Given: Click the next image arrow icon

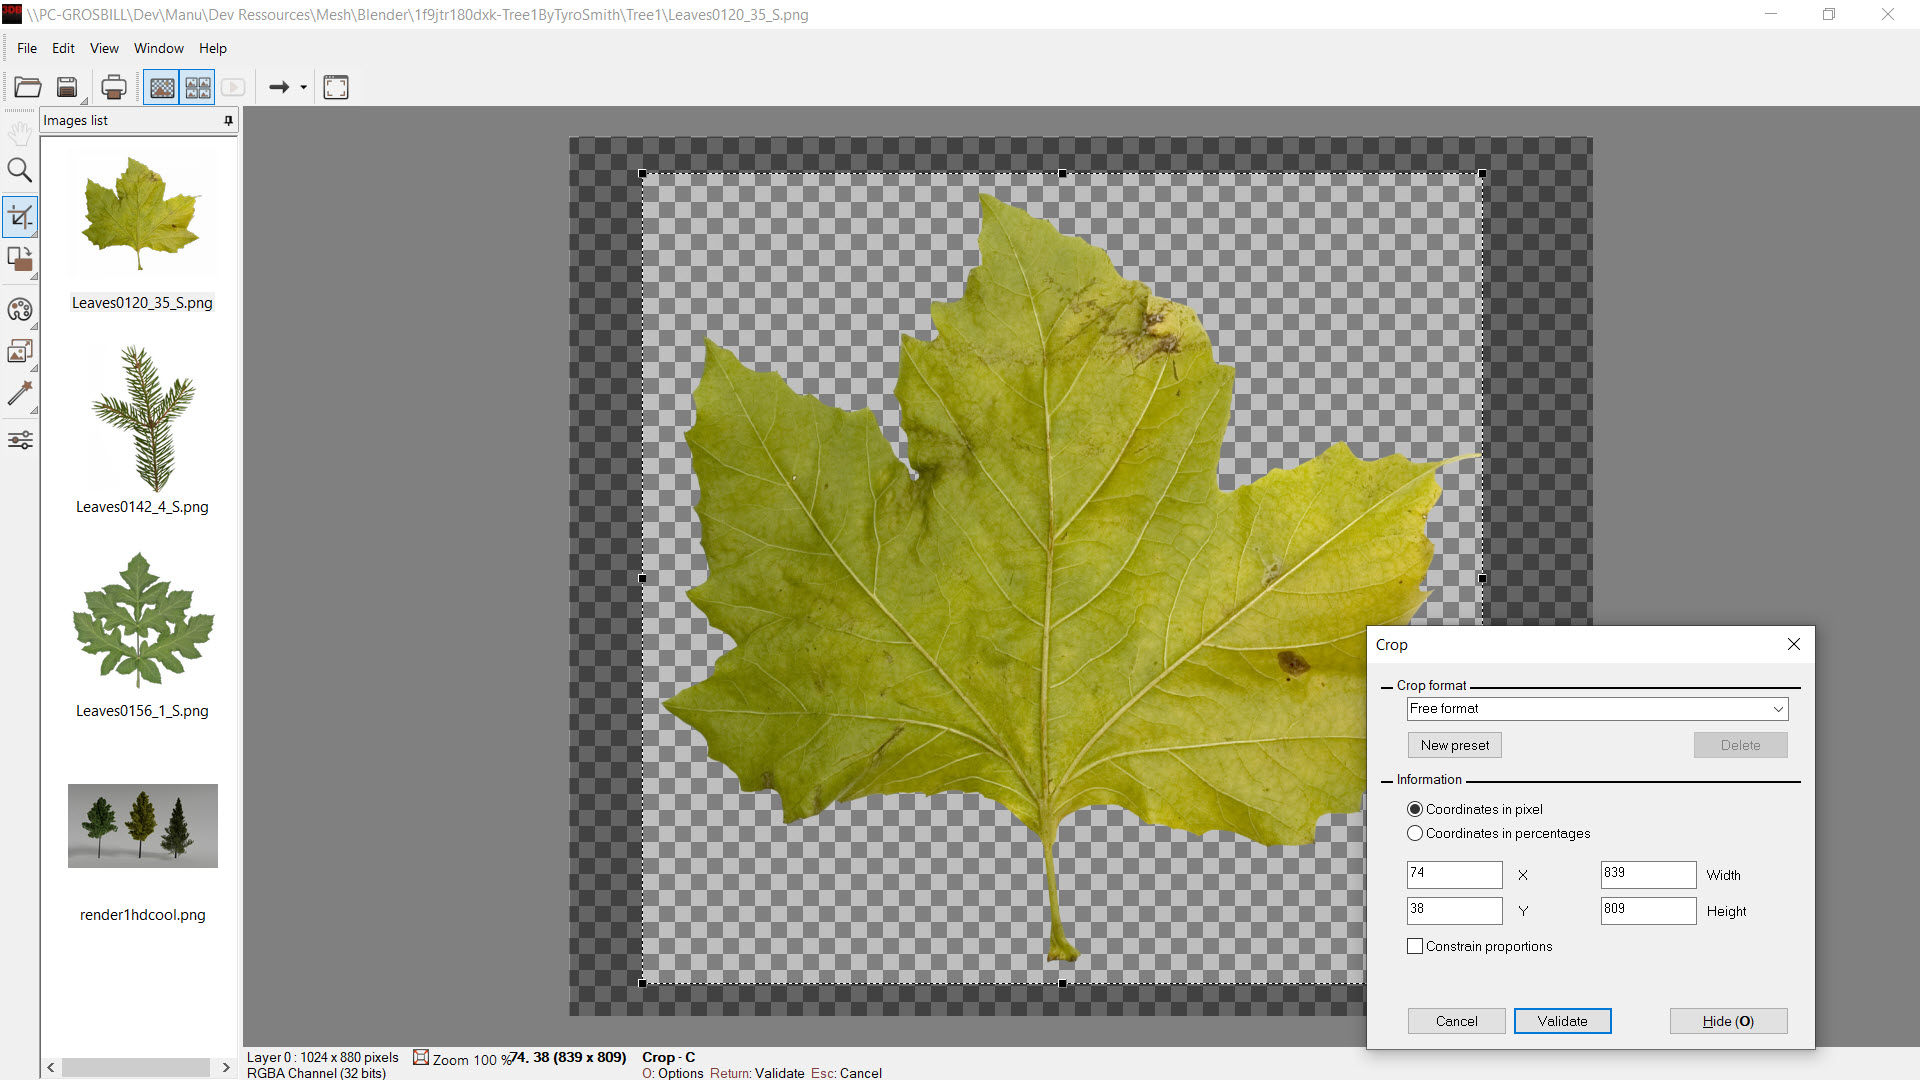Looking at the screenshot, I should click(x=280, y=87).
